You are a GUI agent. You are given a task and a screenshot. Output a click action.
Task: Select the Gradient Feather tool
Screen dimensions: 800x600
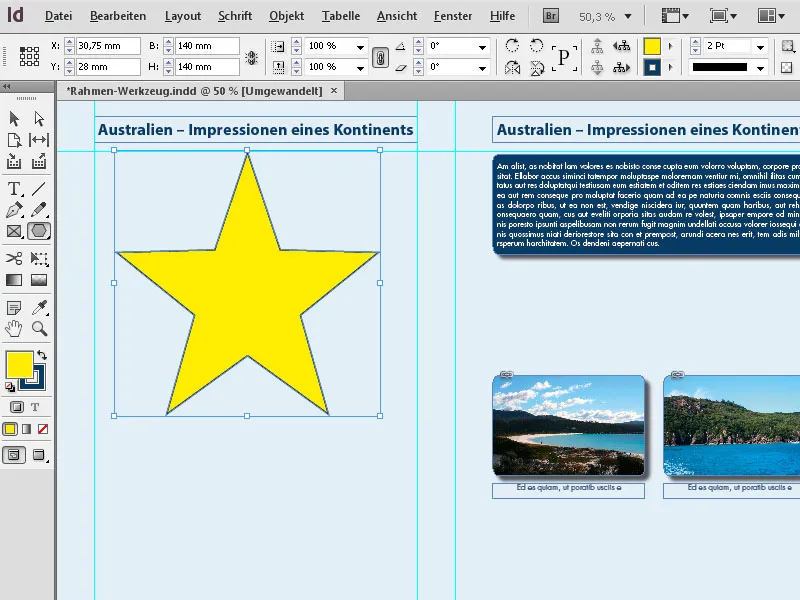pyautogui.click(x=39, y=280)
